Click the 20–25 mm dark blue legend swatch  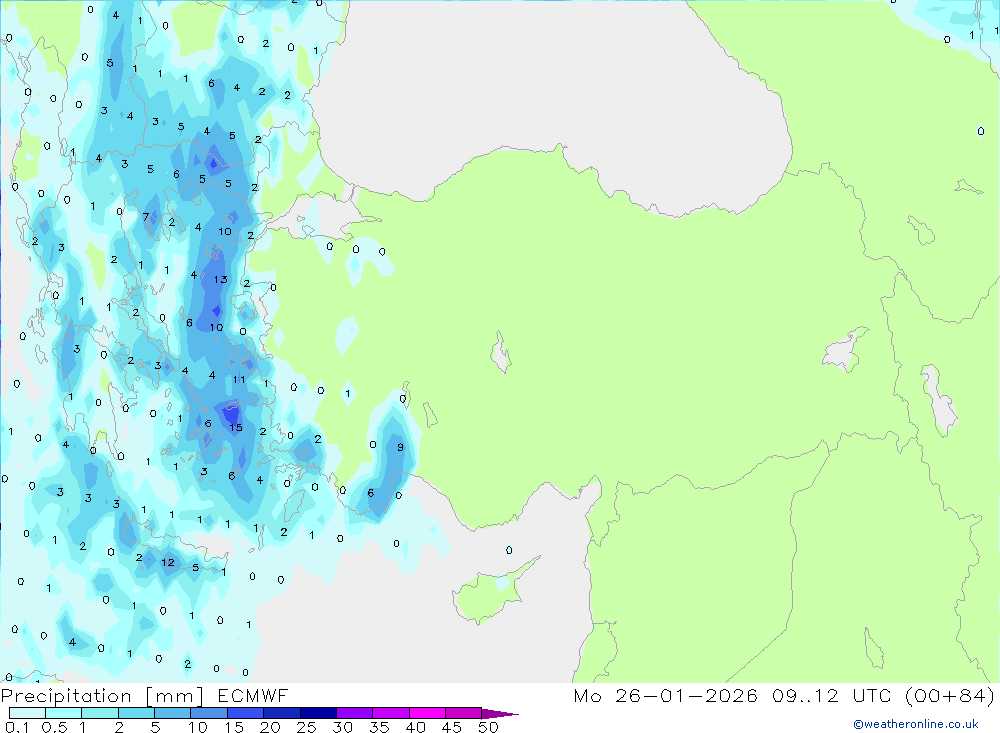point(282,713)
